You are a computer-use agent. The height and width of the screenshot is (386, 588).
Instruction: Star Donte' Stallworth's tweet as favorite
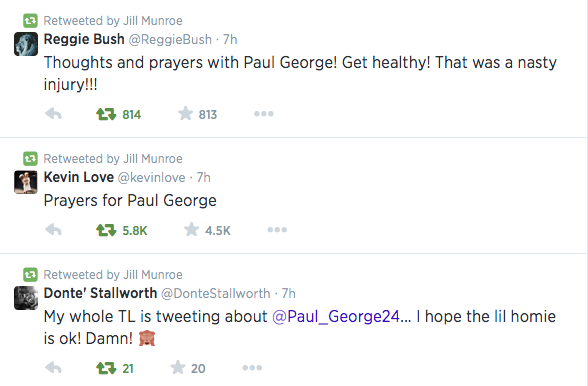pyautogui.click(x=178, y=367)
